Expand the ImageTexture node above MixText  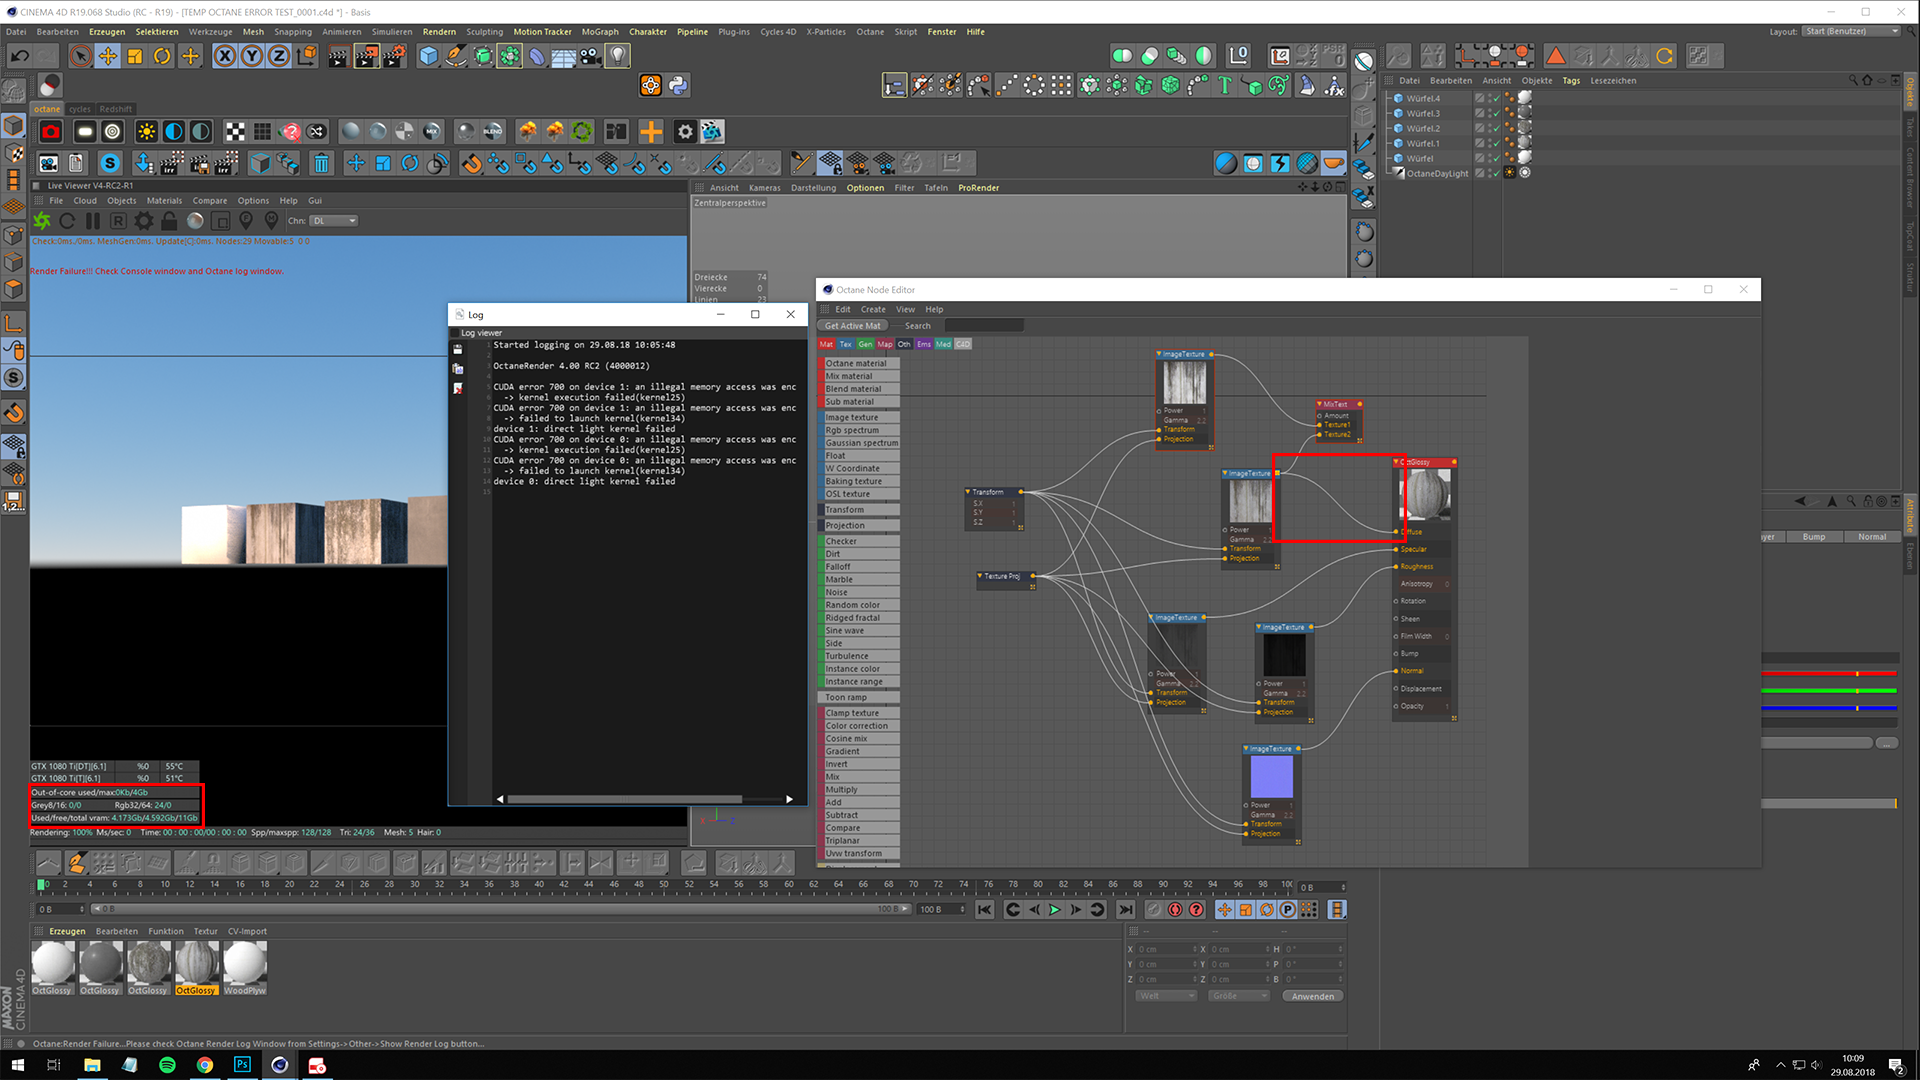[x=1159, y=354]
